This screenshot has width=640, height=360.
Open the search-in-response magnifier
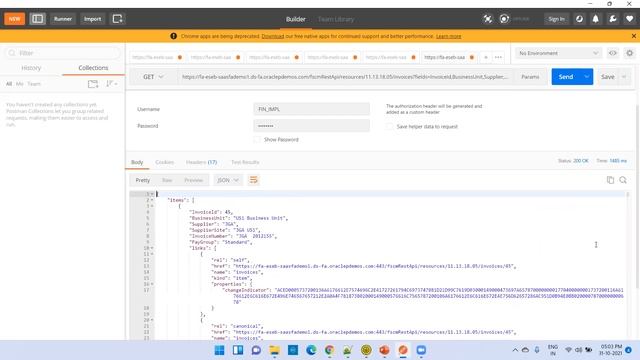pos(623,180)
